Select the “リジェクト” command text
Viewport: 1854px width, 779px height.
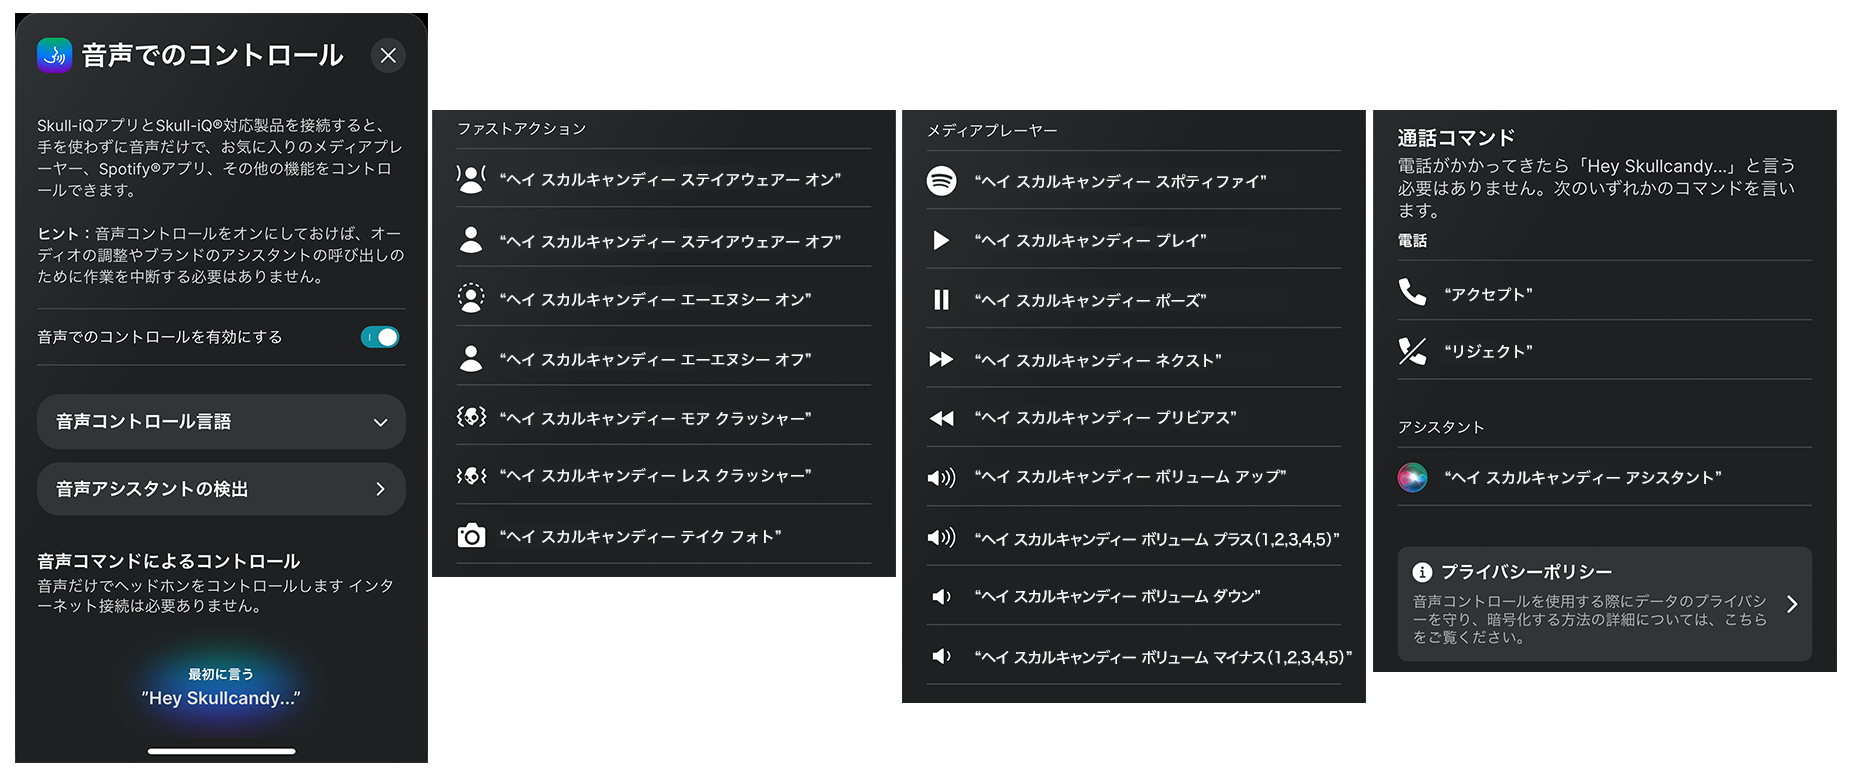[x=1488, y=352]
